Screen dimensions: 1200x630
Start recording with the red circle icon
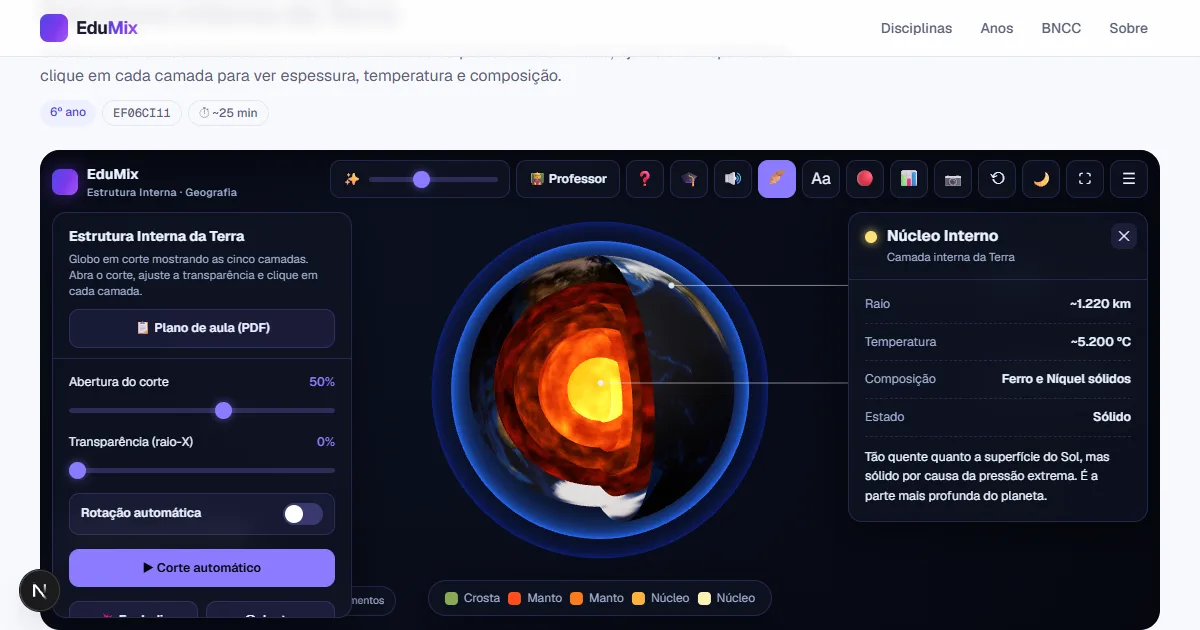point(865,179)
